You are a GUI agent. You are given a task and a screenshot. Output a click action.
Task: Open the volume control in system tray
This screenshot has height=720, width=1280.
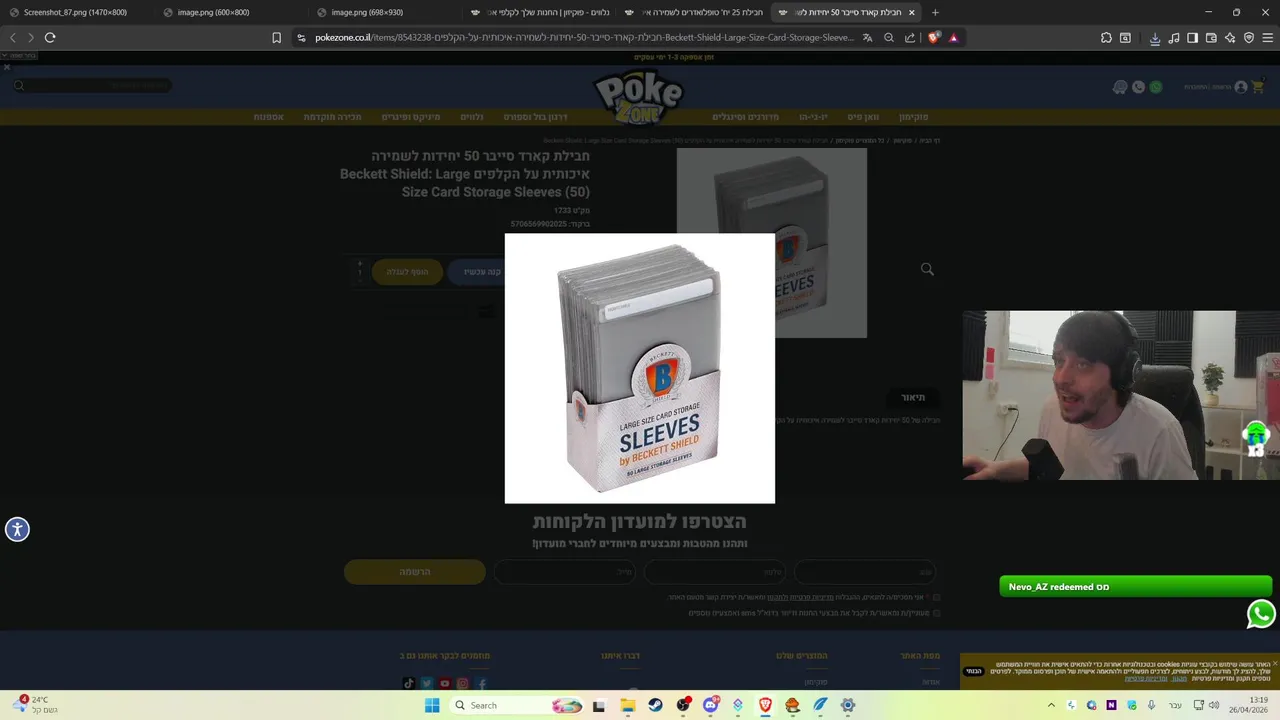(1213, 705)
